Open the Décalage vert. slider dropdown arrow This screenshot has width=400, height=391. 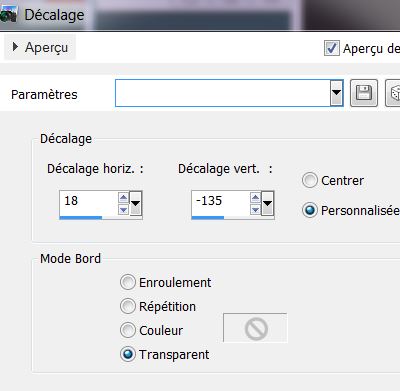268,203
